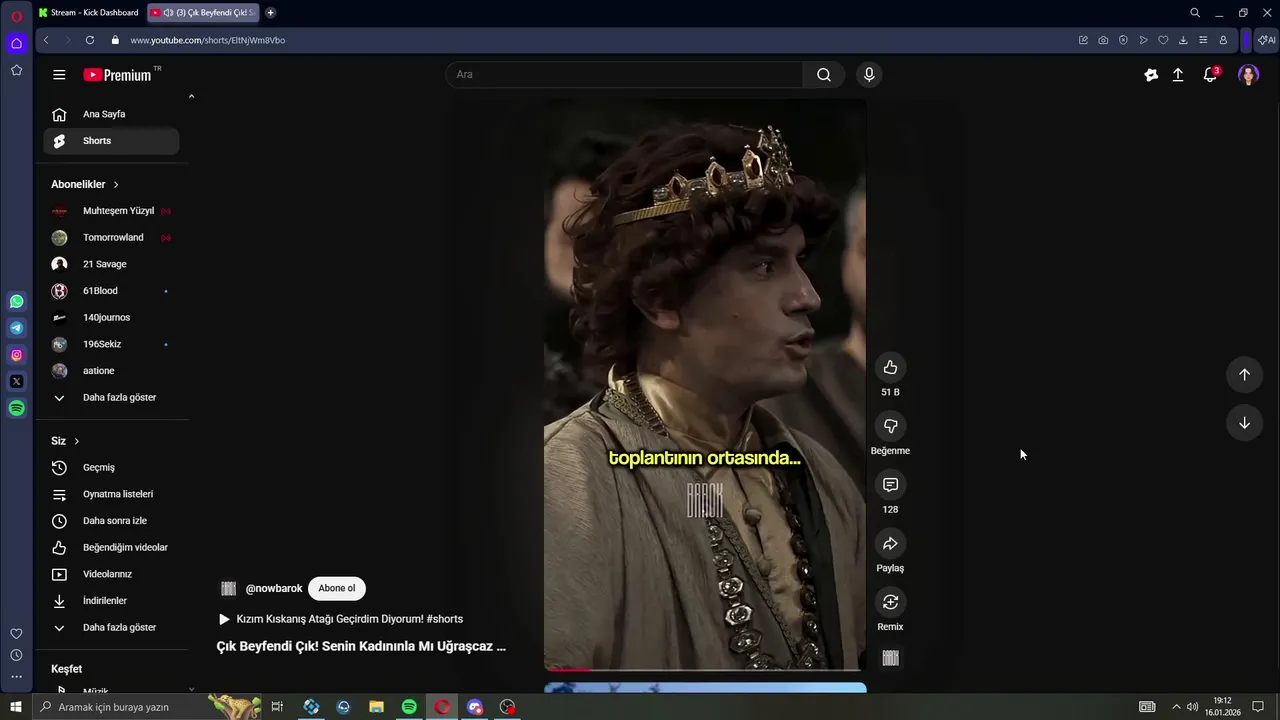Click the YouTube create upload arrow icon
This screenshot has height=720, width=1280.
(x=1178, y=75)
